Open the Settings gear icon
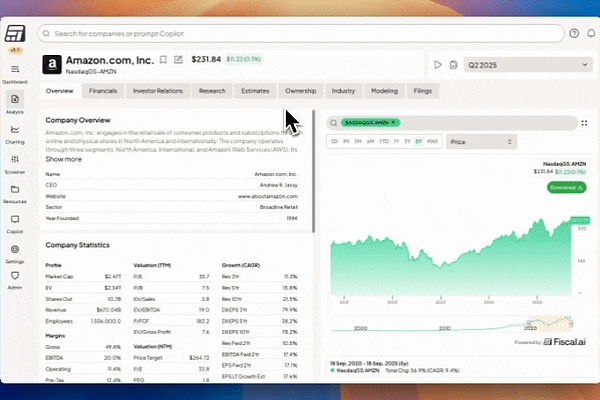The height and width of the screenshot is (400, 600). 15,249
